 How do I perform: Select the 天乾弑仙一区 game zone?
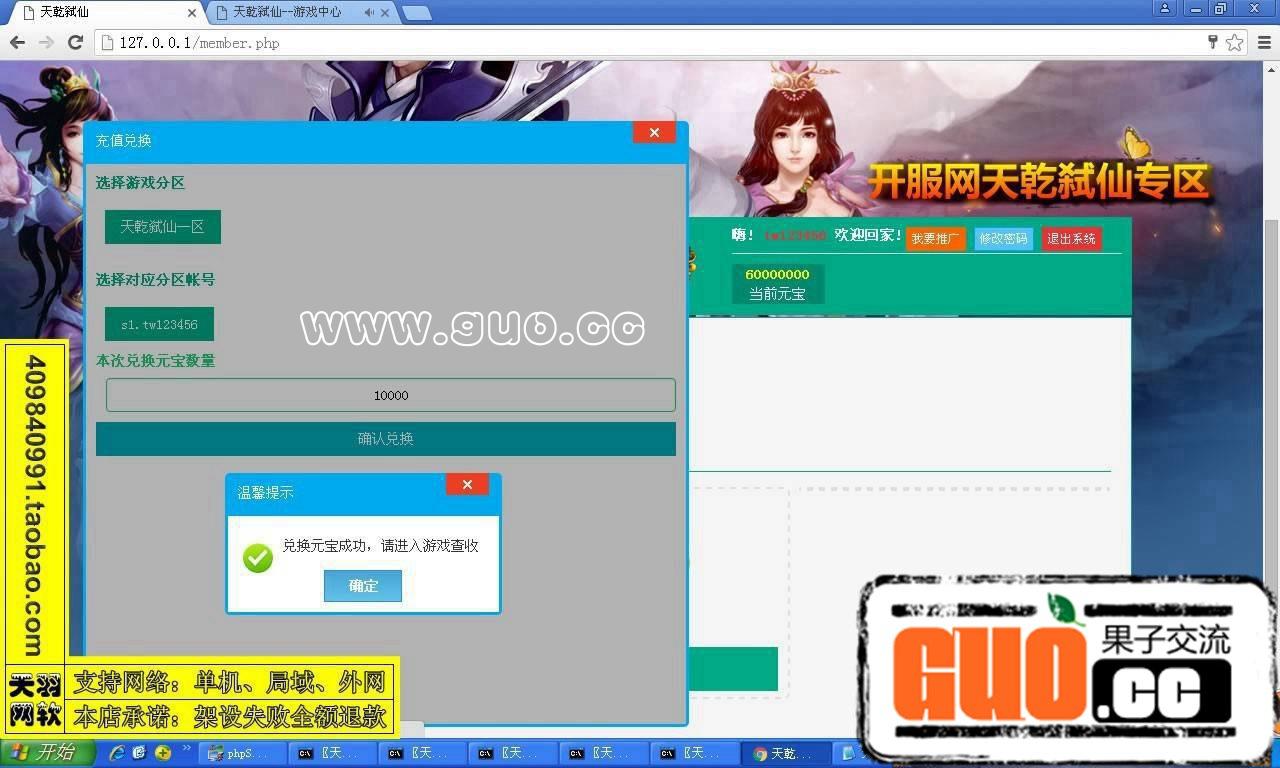click(x=162, y=227)
